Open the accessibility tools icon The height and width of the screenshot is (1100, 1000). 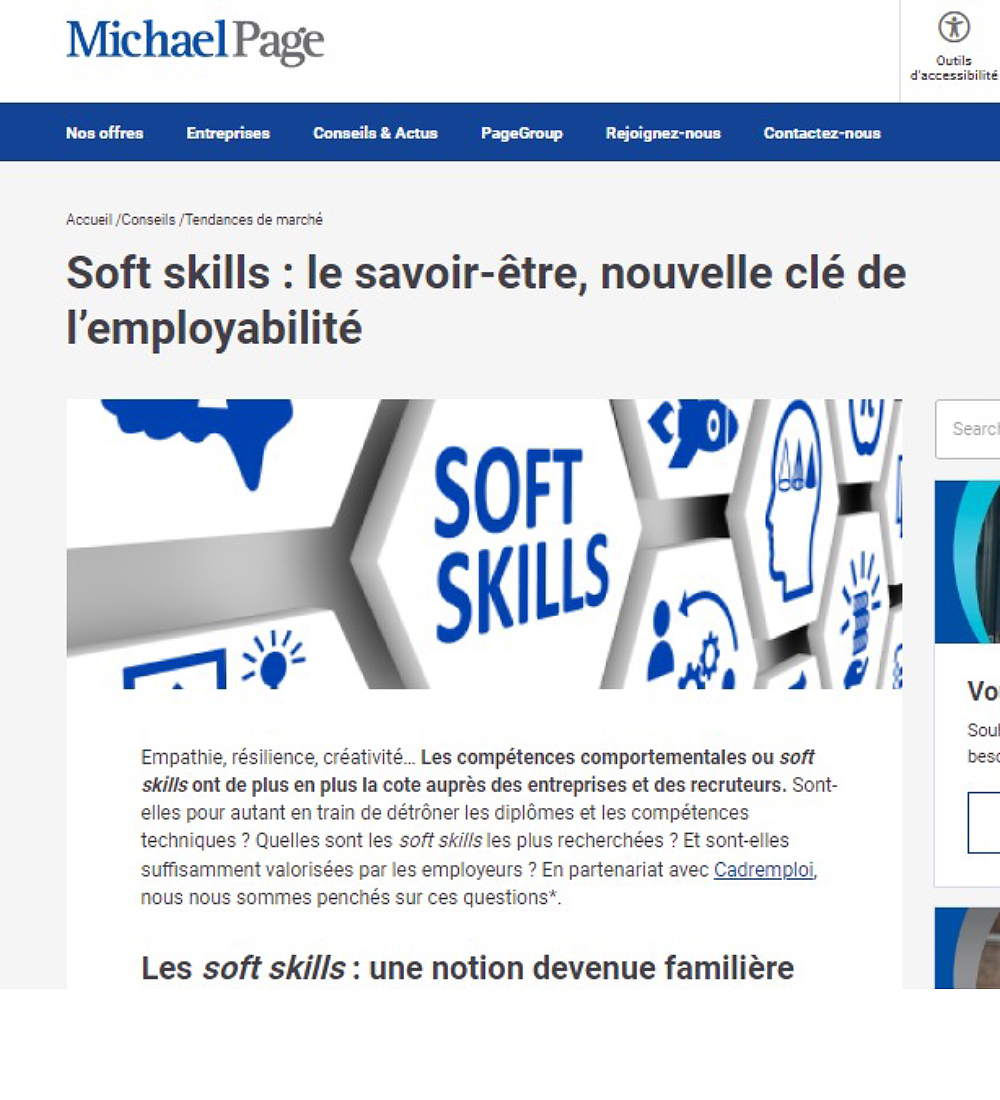pyautogui.click(x=954, y=27)
